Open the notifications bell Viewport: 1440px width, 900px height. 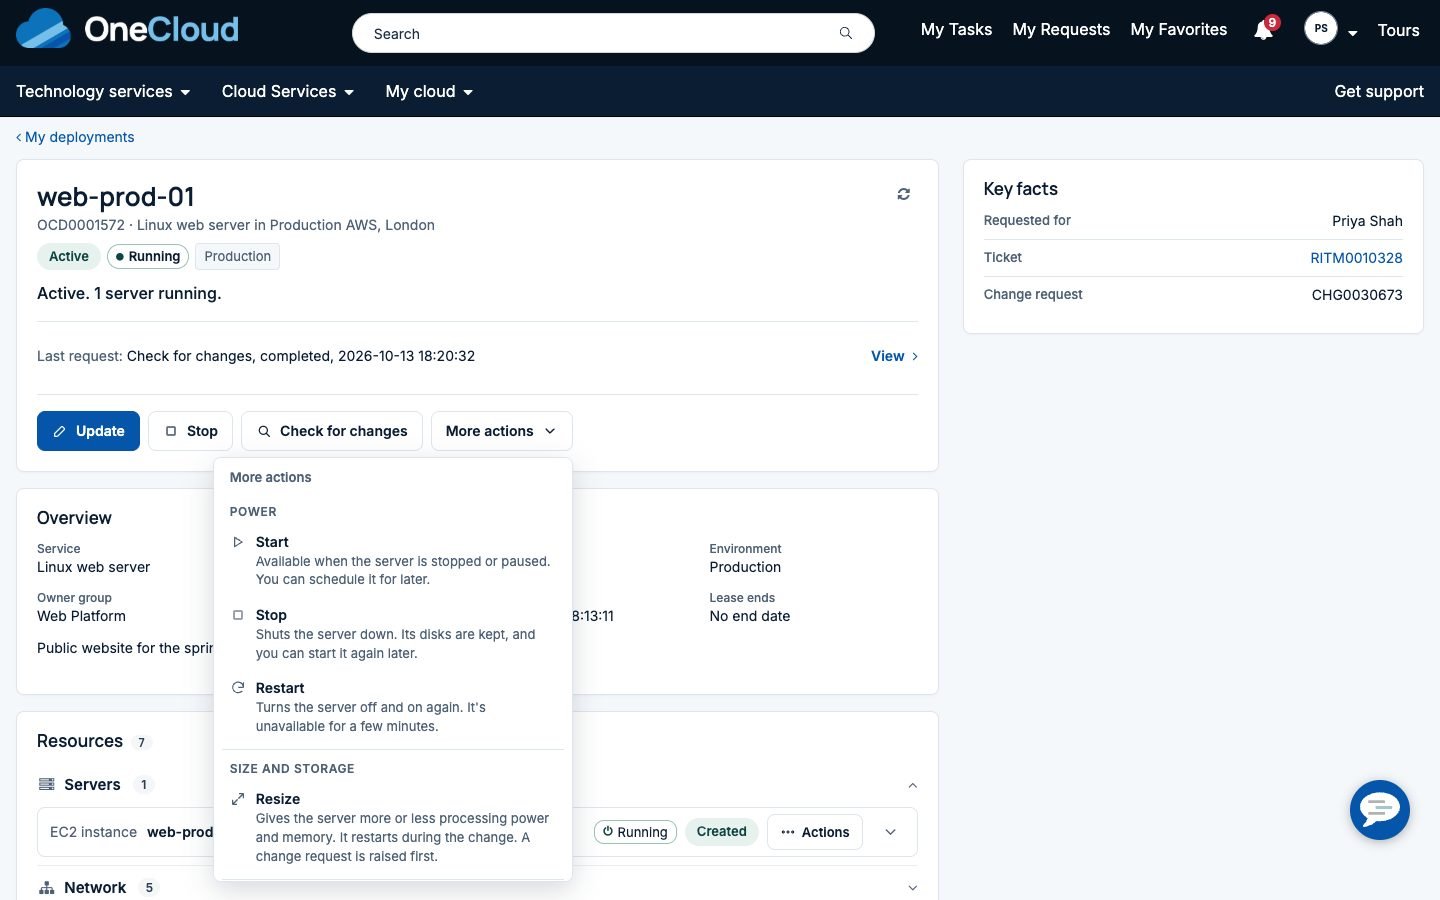tap(1264, 30)
